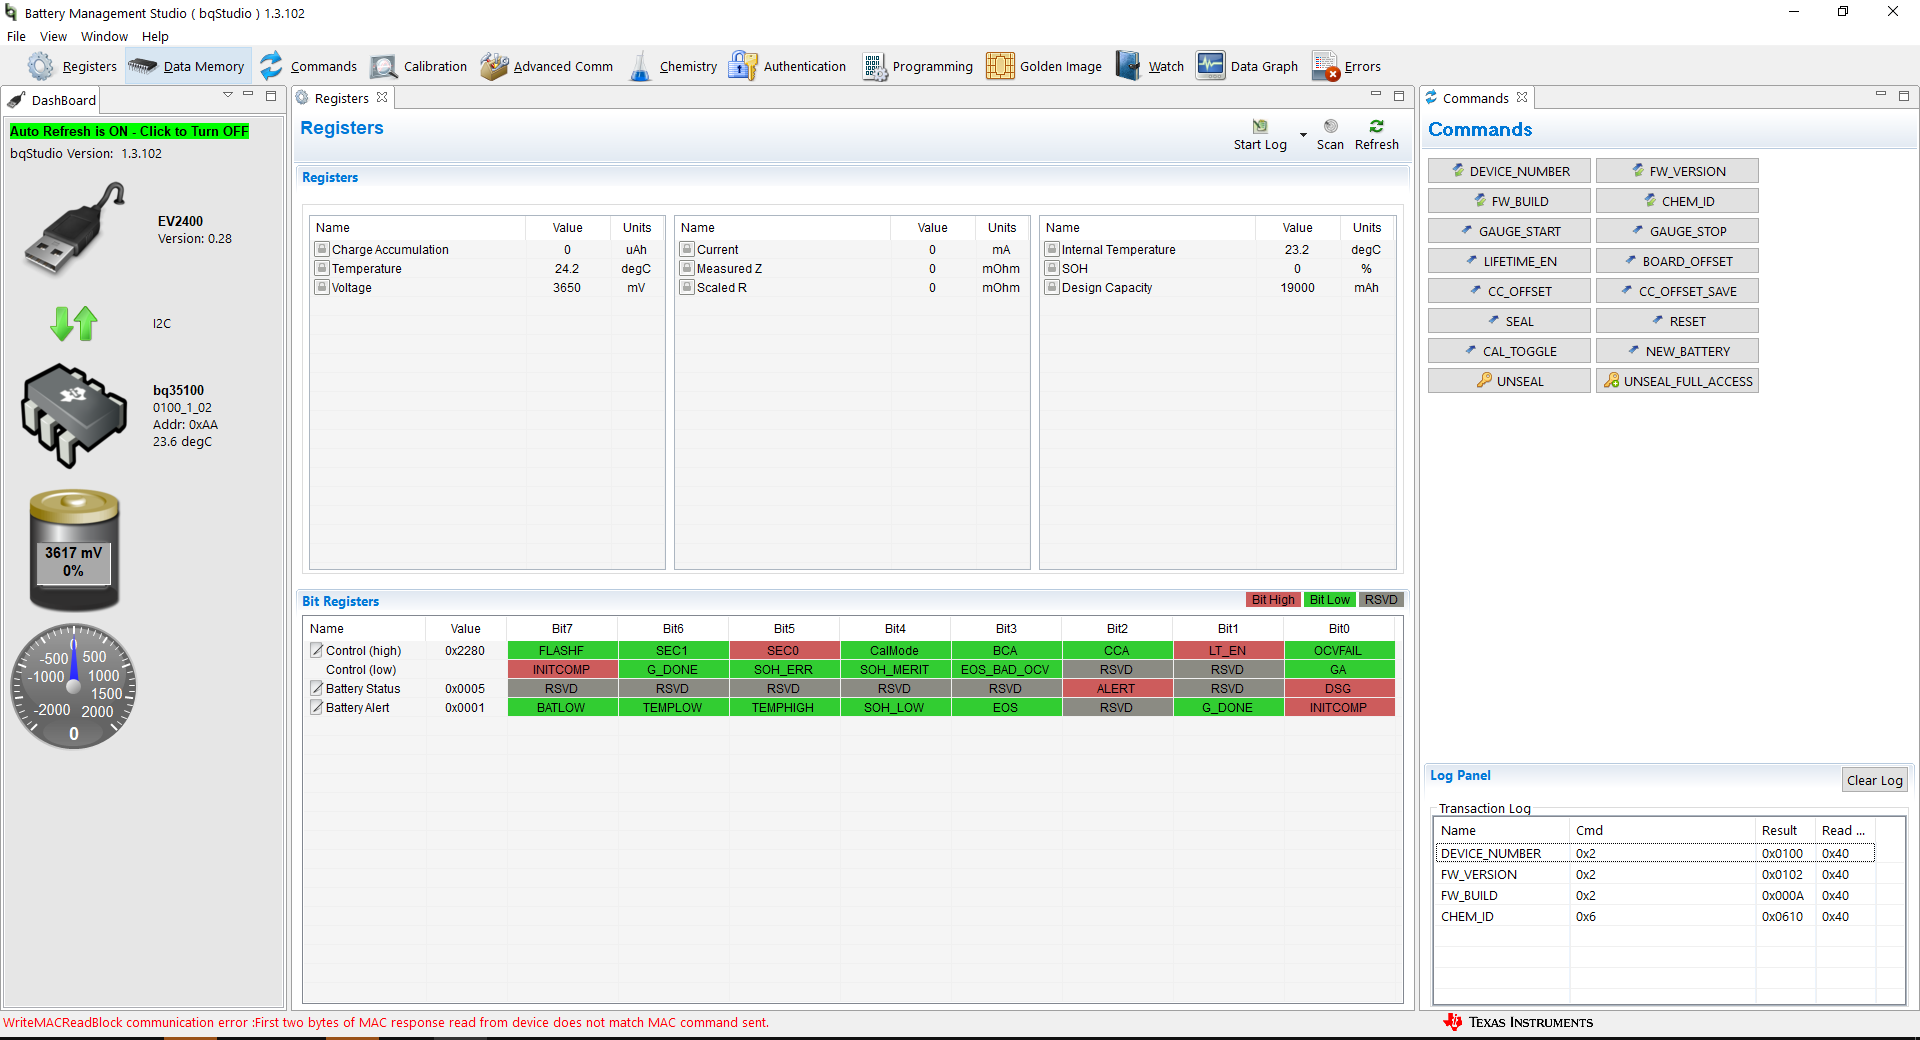
Task: Close the Registers tab with X
Action: (382, 97)
